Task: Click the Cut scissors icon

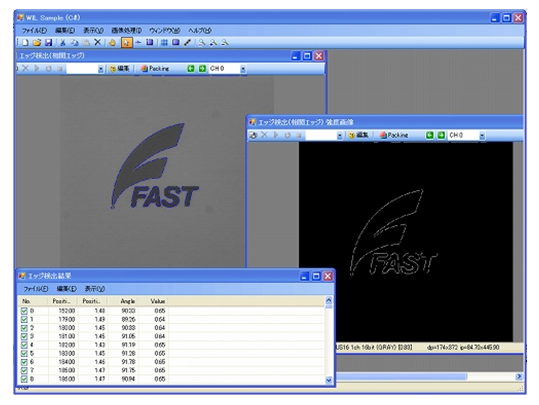Action: coord(63,43)
